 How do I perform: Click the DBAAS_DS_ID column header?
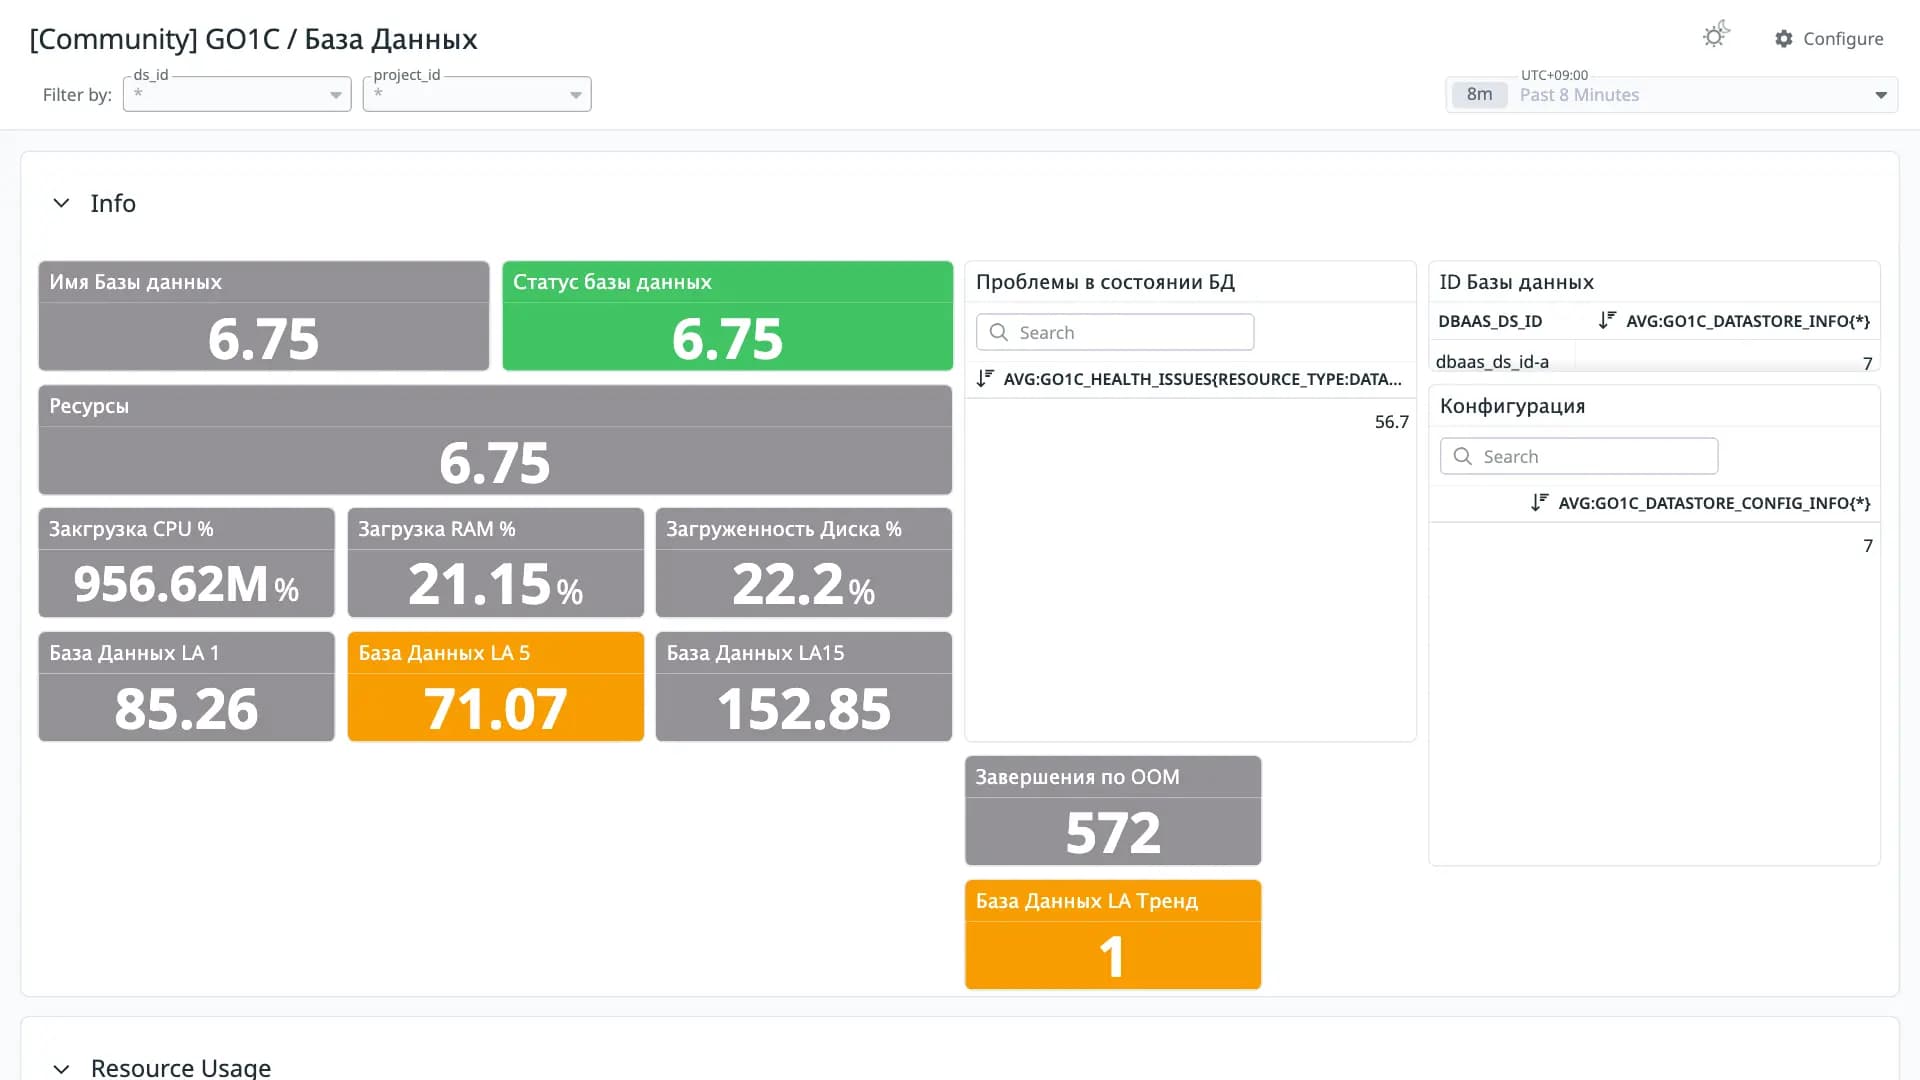(1490, 321)
